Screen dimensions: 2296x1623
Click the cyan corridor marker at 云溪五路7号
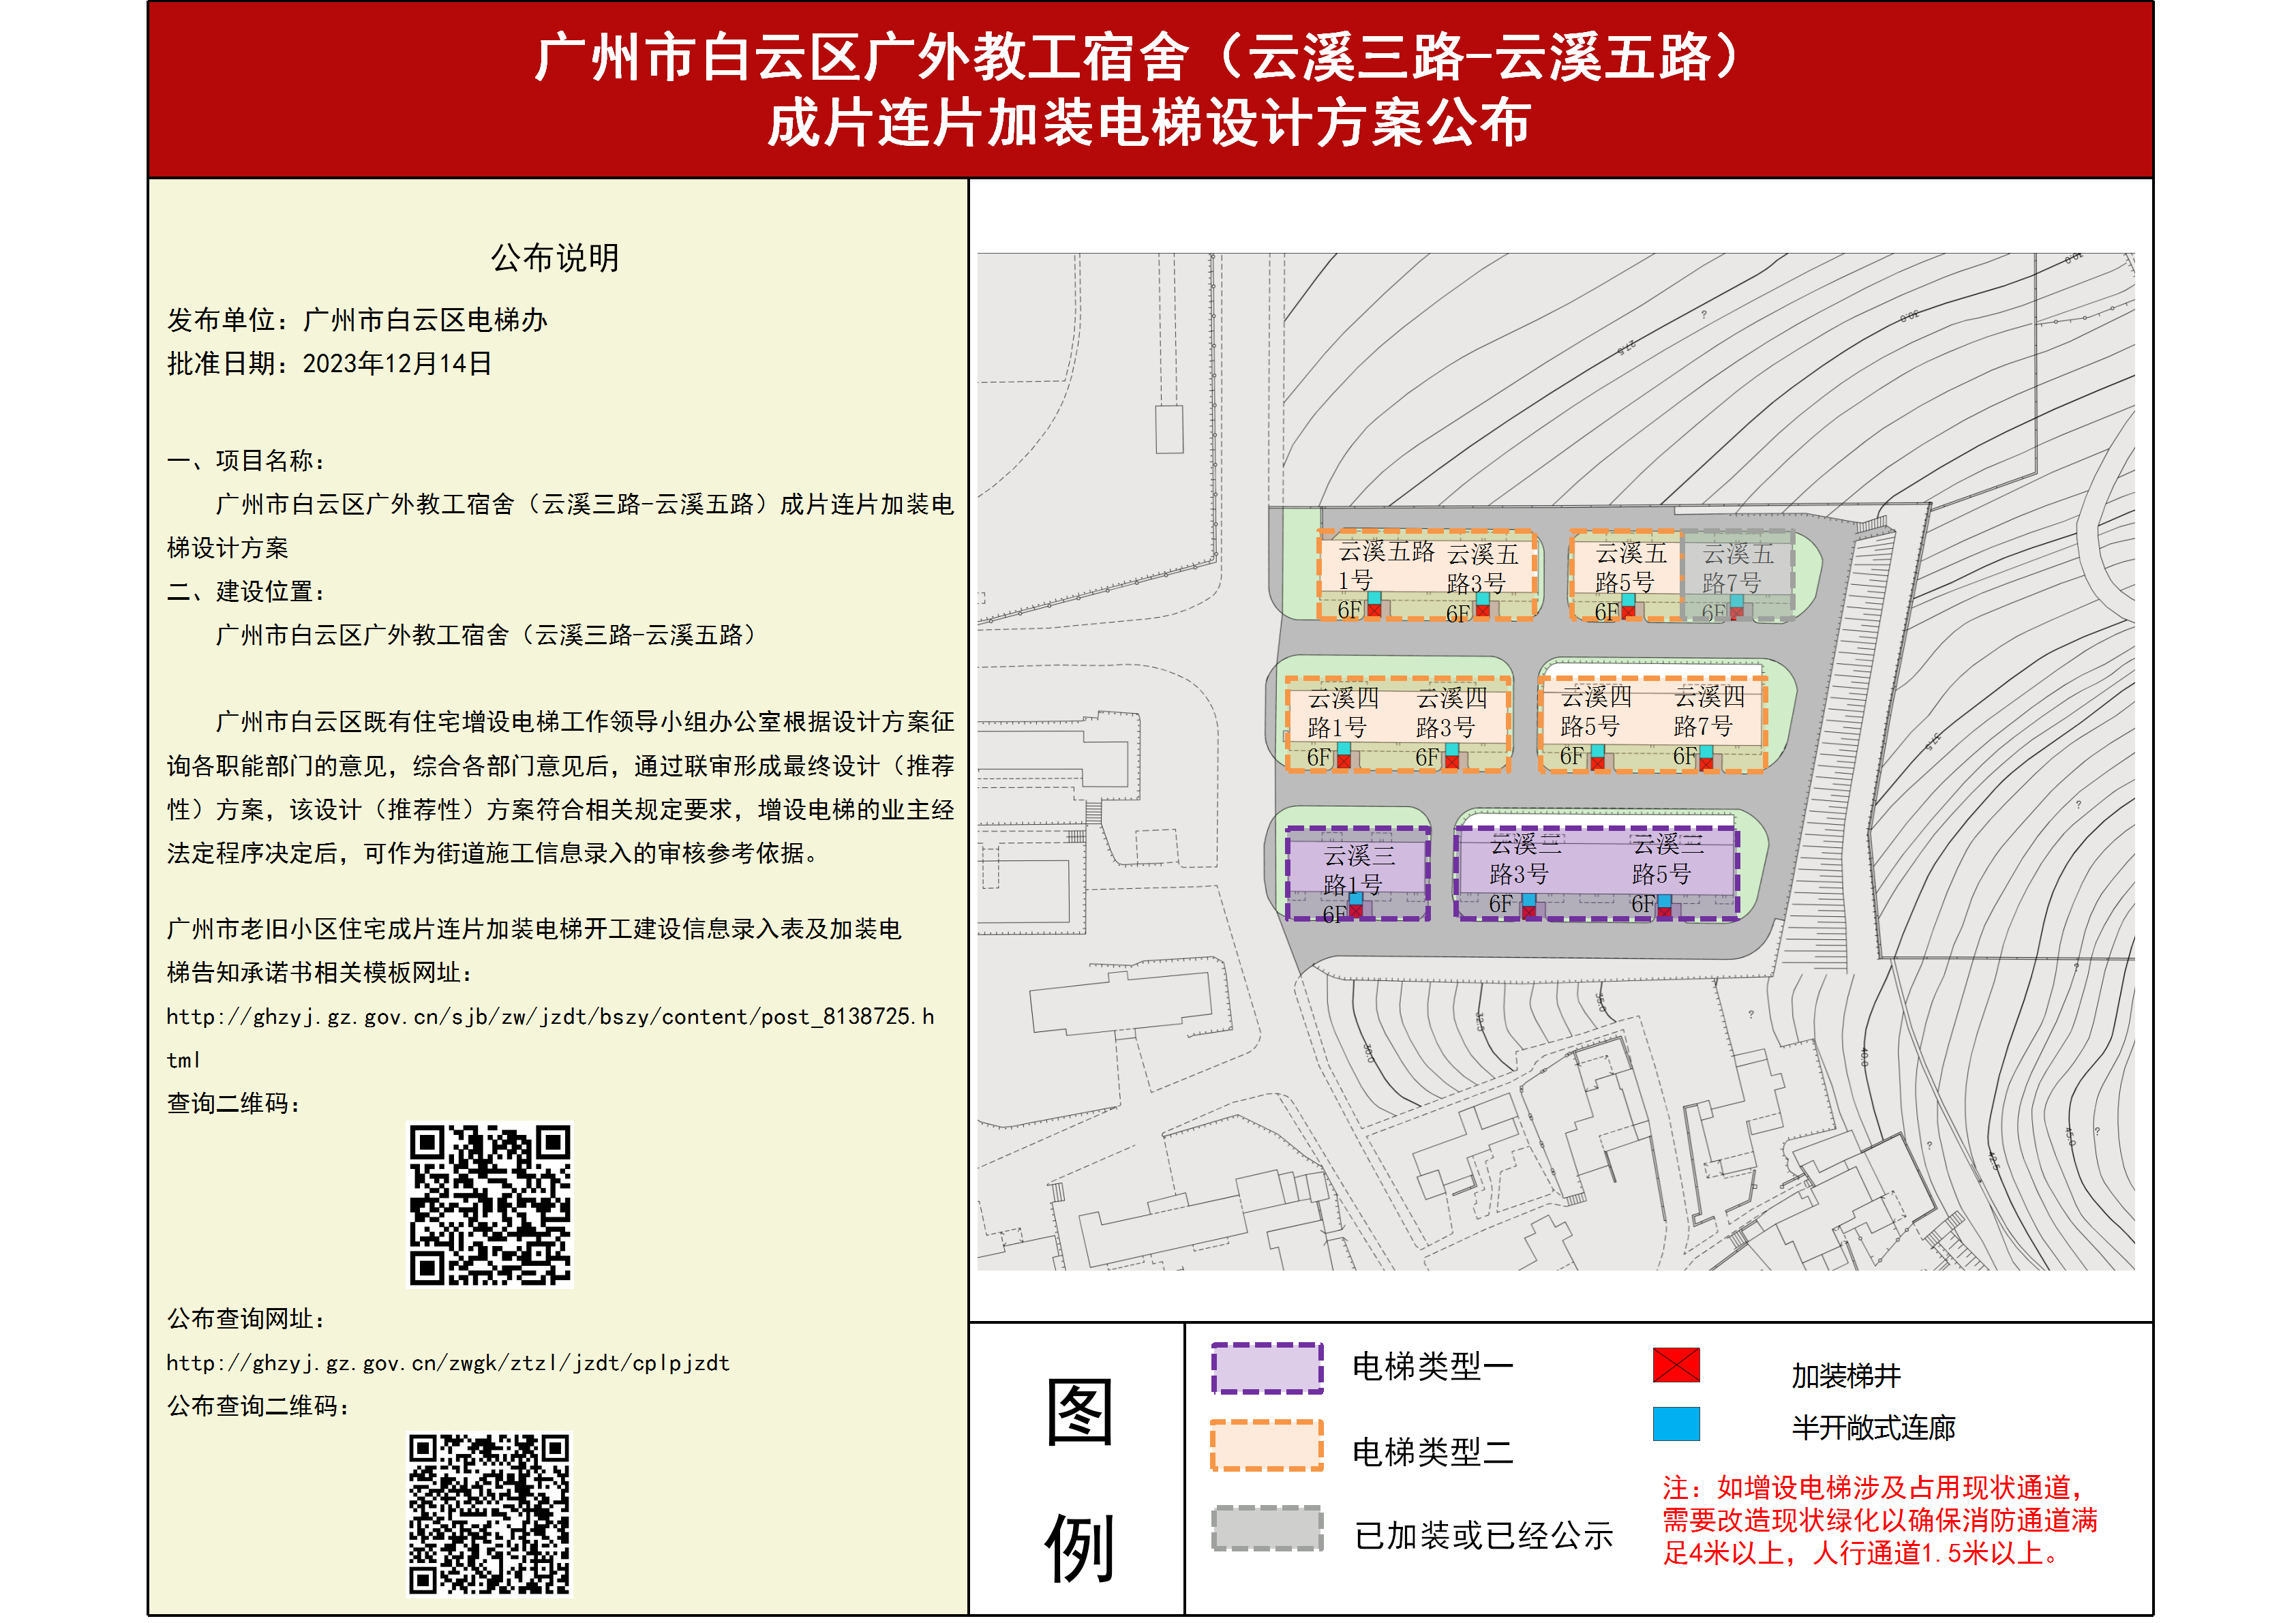tap(1737, 600)
